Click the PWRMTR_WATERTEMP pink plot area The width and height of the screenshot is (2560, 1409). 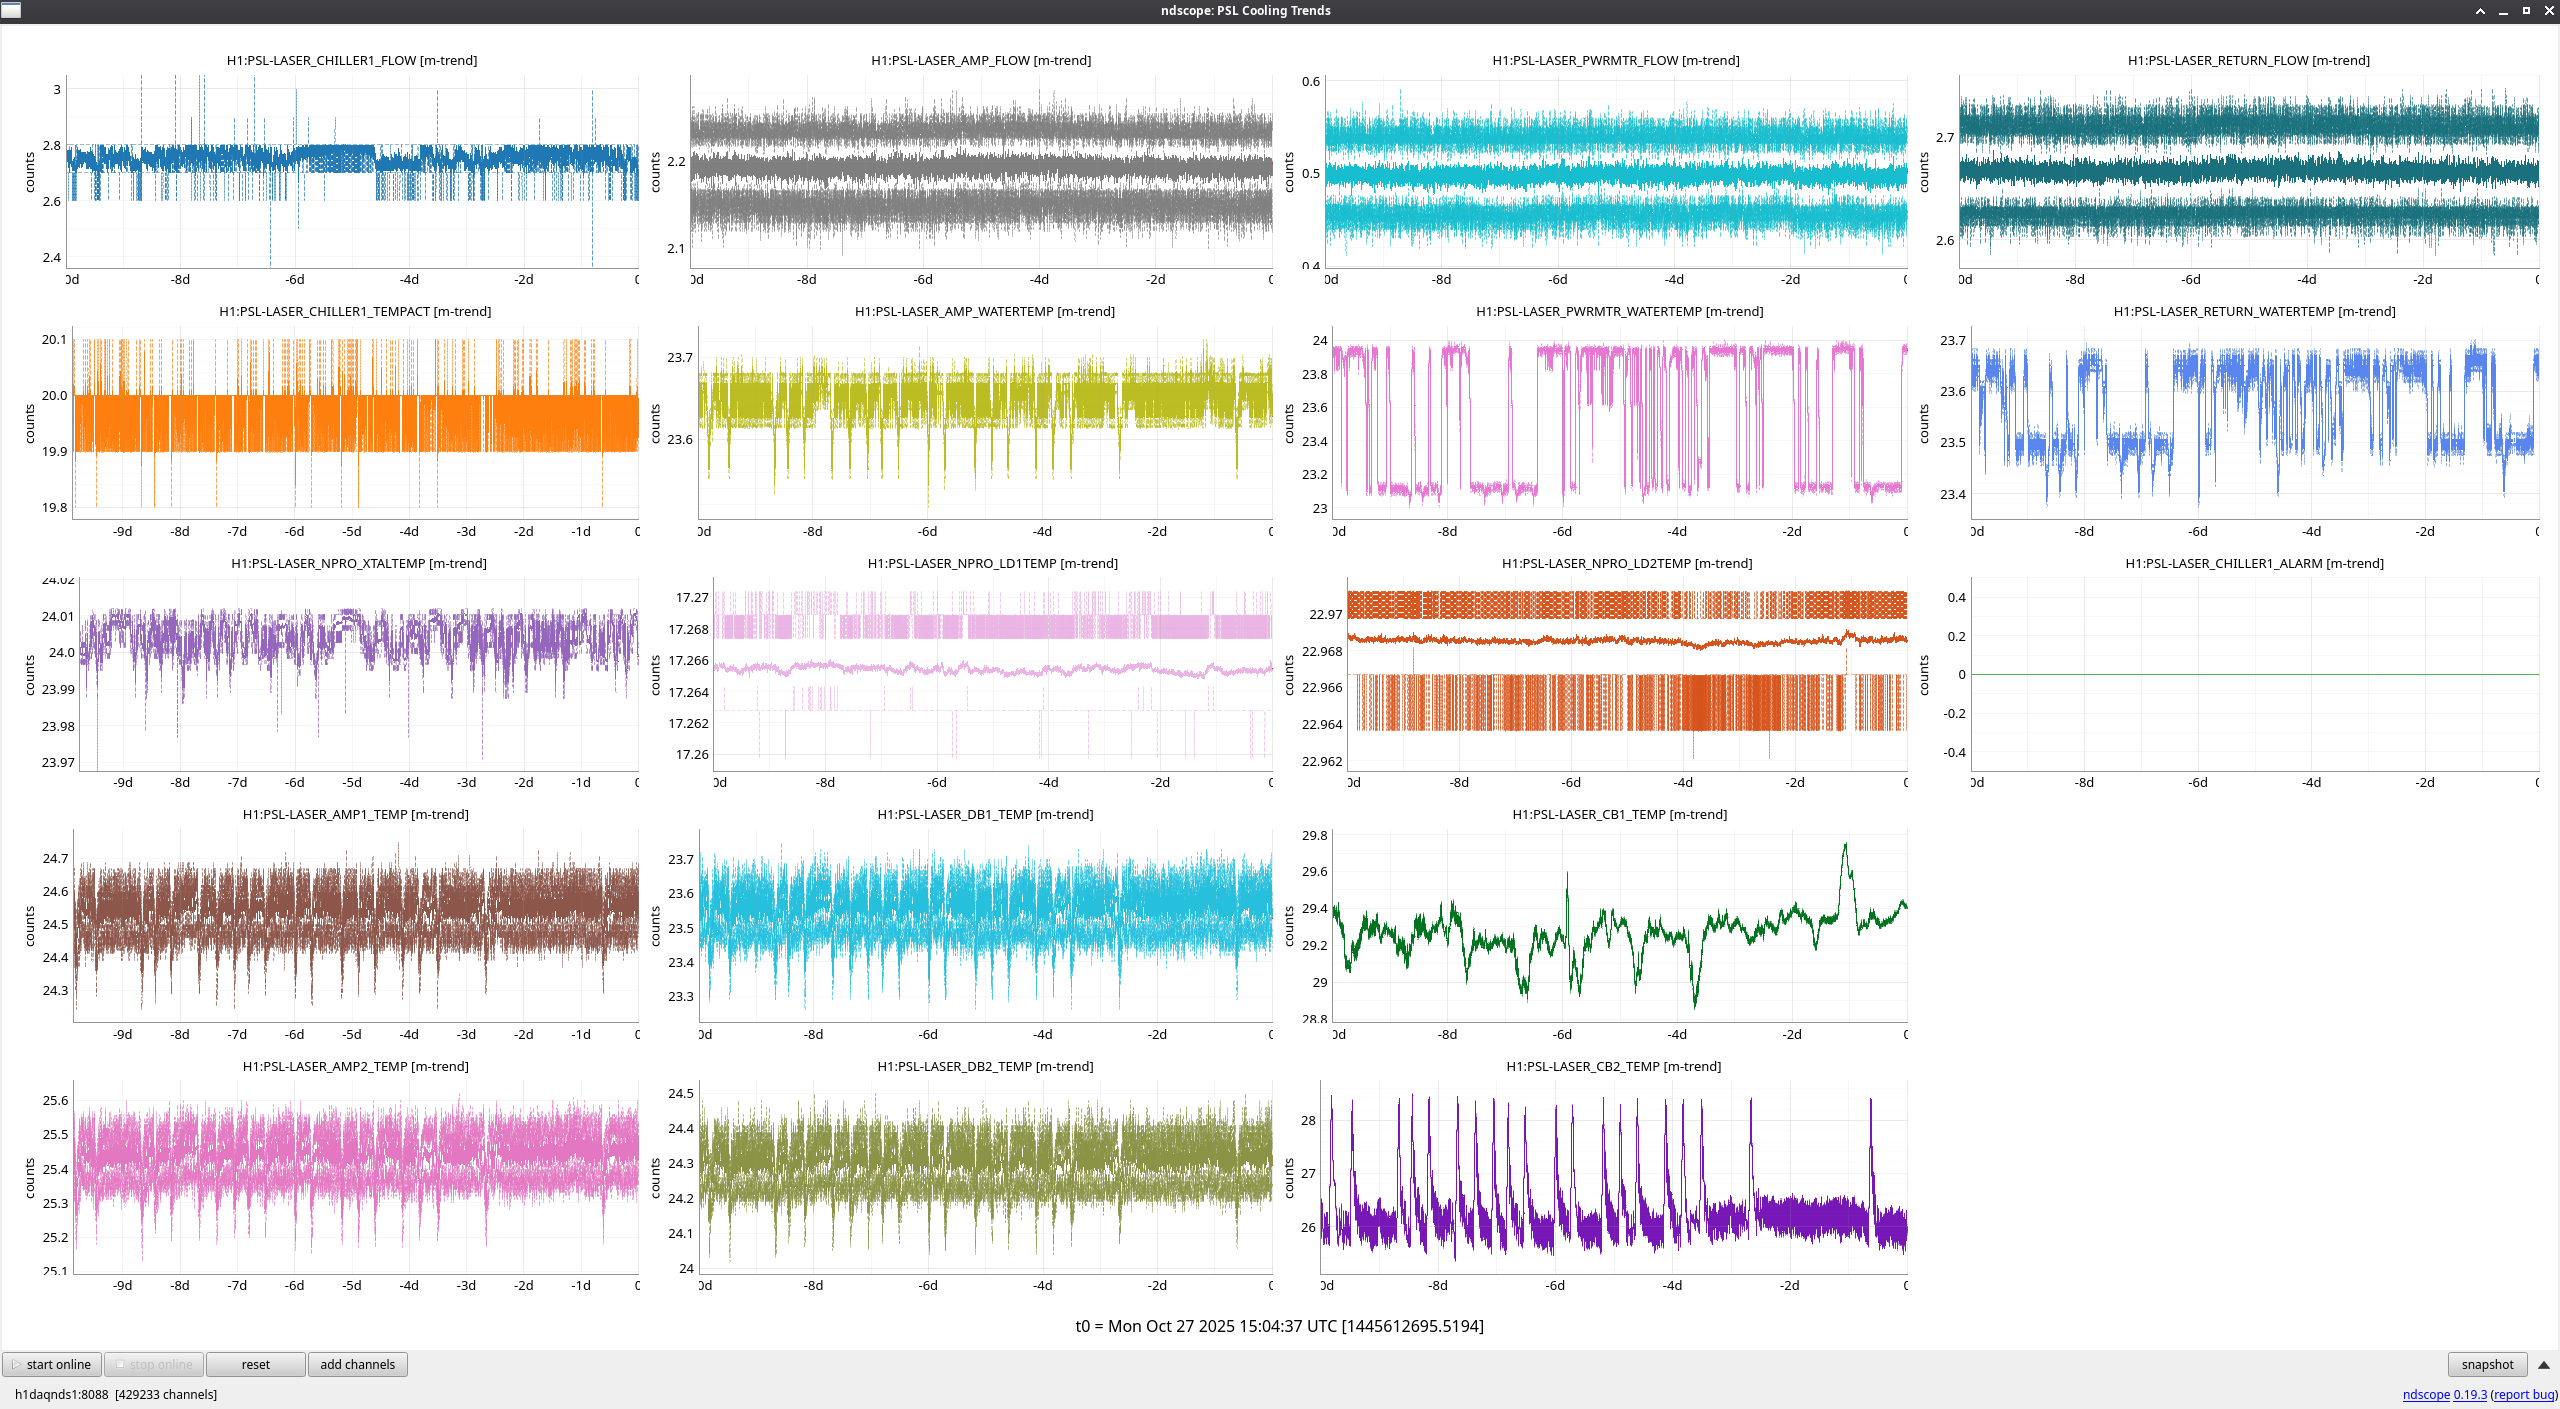click(x=1620, y=422)
